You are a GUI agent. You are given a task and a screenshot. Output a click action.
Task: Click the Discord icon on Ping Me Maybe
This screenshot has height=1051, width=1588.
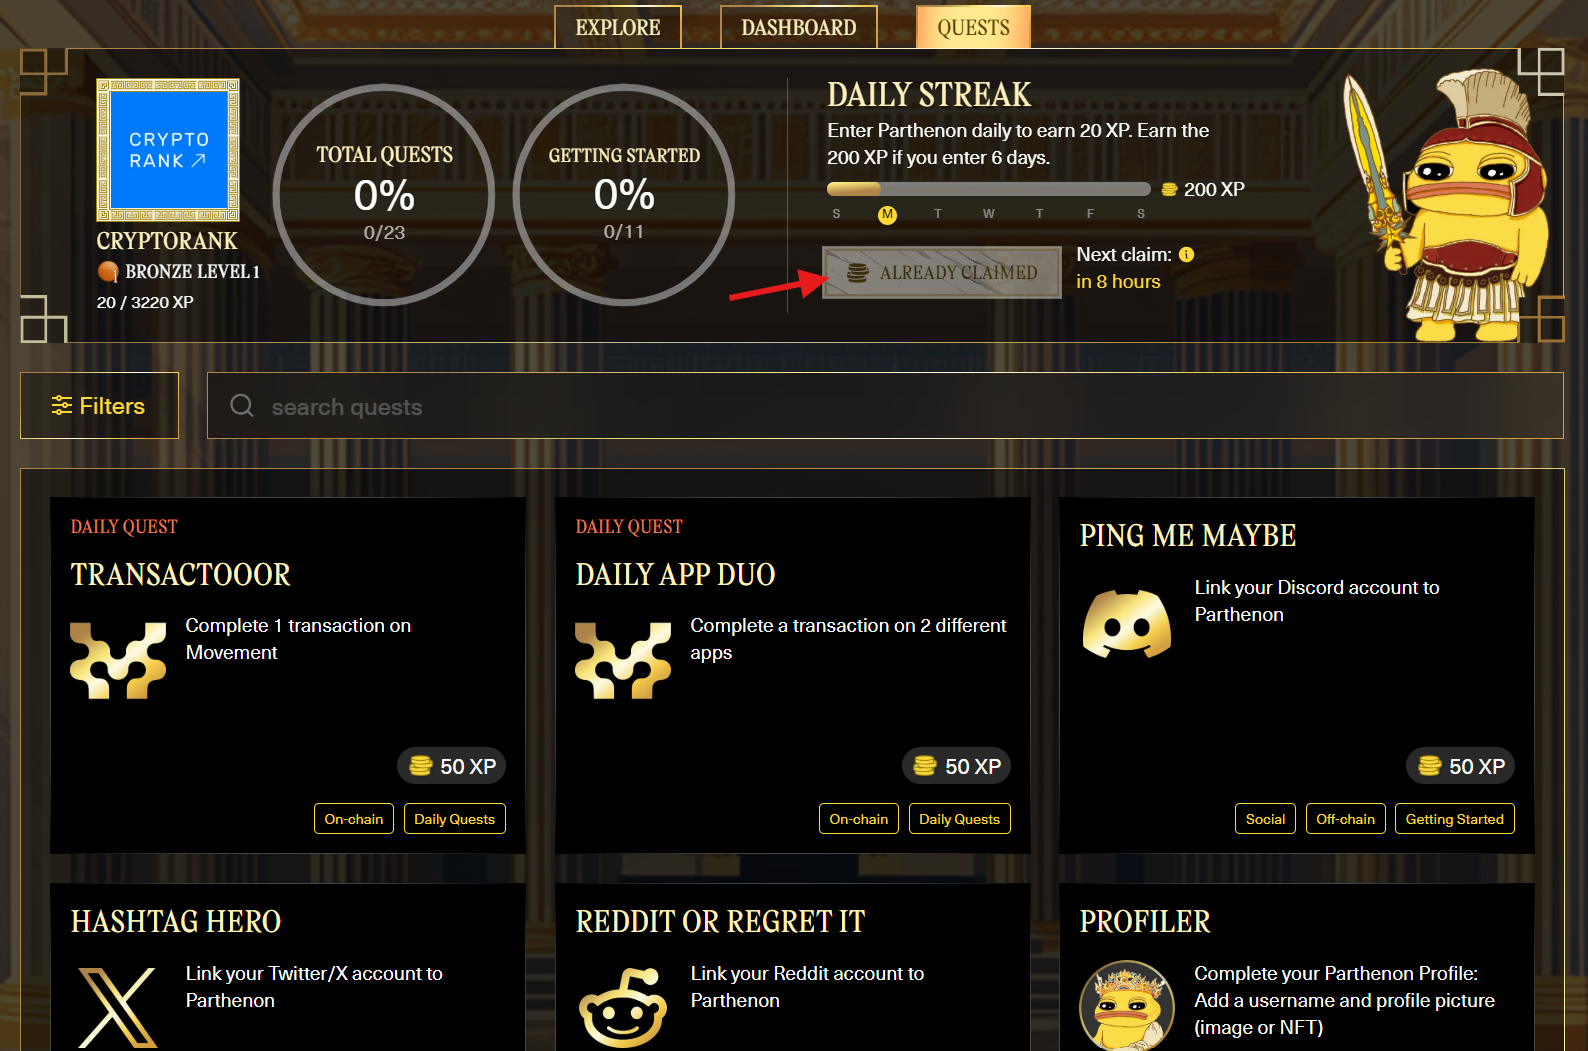point(1127,624)
